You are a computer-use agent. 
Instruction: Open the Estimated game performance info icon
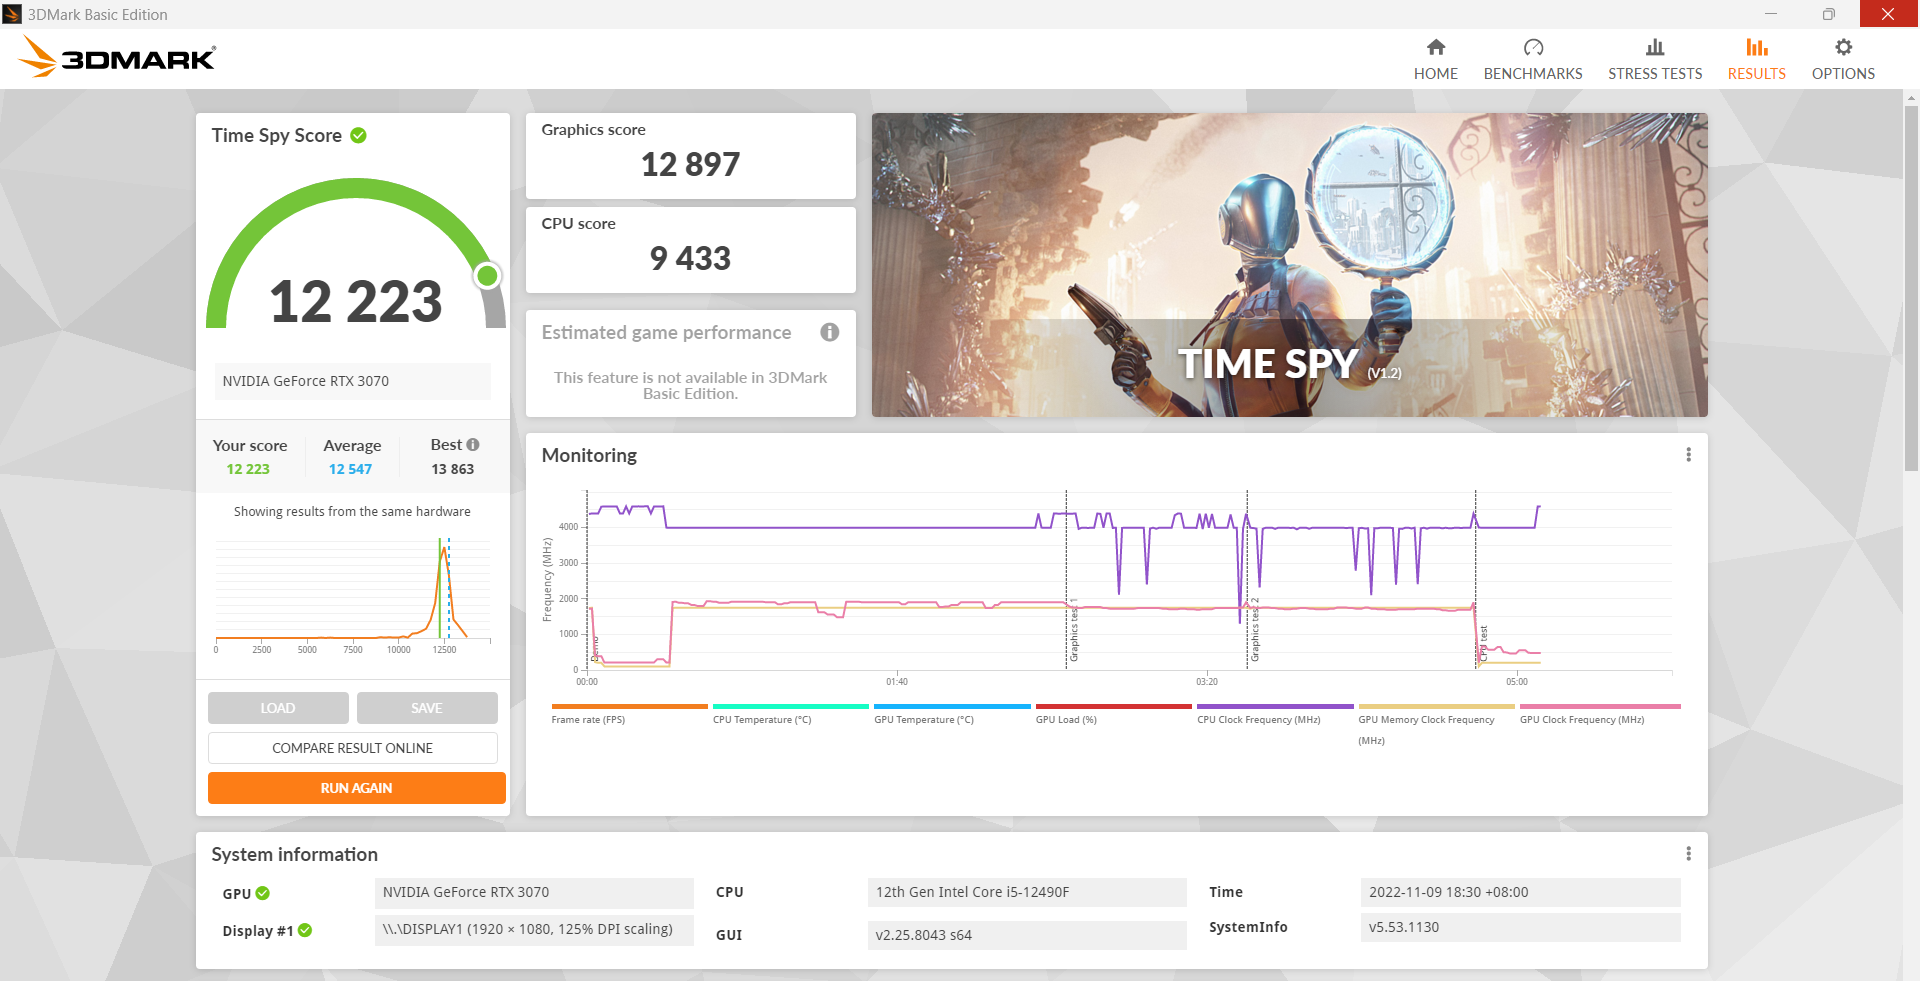click(830, 332)
